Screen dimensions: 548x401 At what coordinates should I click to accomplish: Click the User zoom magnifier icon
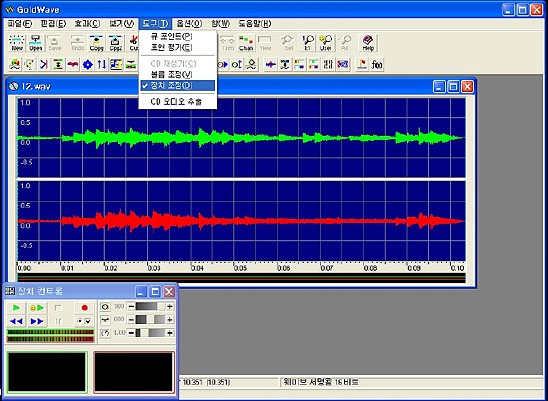tap(326, 43)
